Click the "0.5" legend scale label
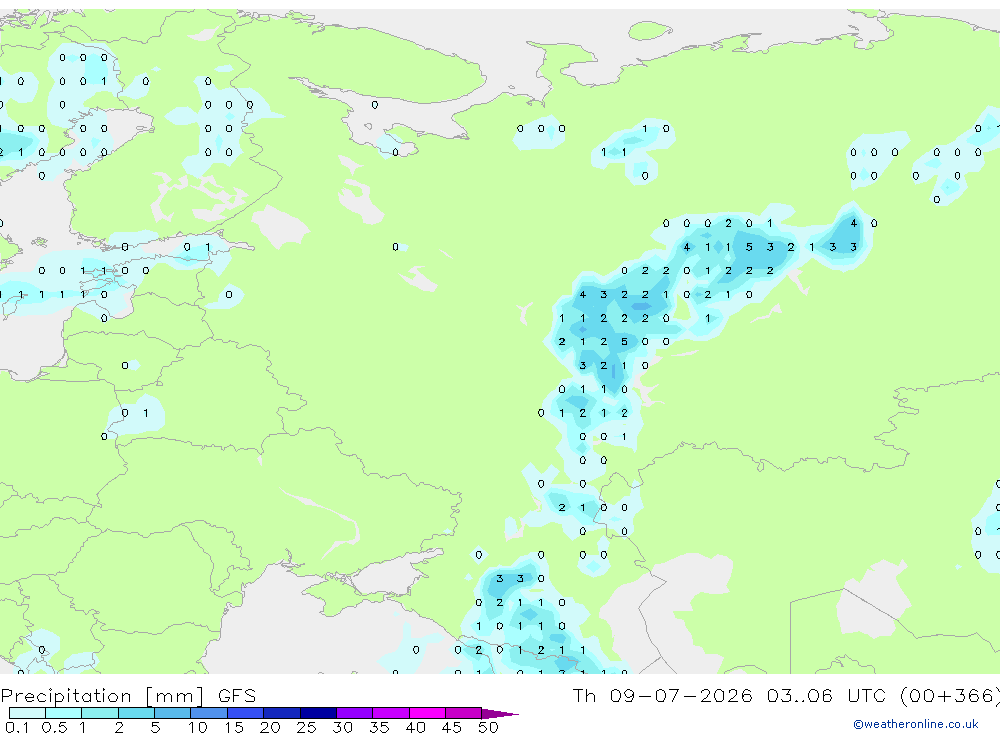The height and width of the screenshot is (733, 1000). point(54,727)
